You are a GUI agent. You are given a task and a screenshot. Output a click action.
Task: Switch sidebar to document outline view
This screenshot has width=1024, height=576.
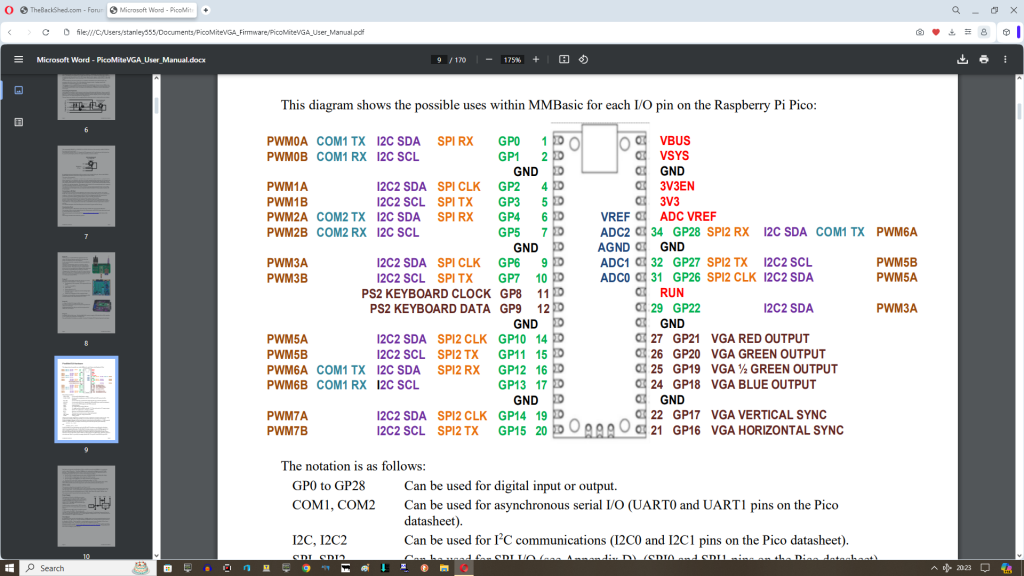pyautogui.click(x=18, y=121)
